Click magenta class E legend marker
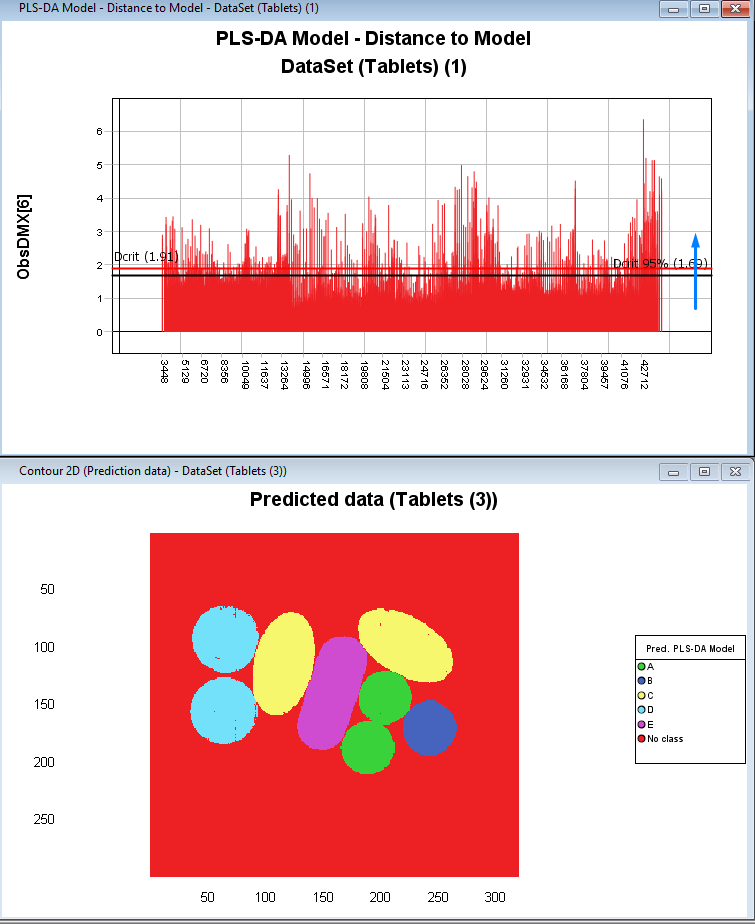The height and width of the screenshot is (924, 755). pos(642,724)
